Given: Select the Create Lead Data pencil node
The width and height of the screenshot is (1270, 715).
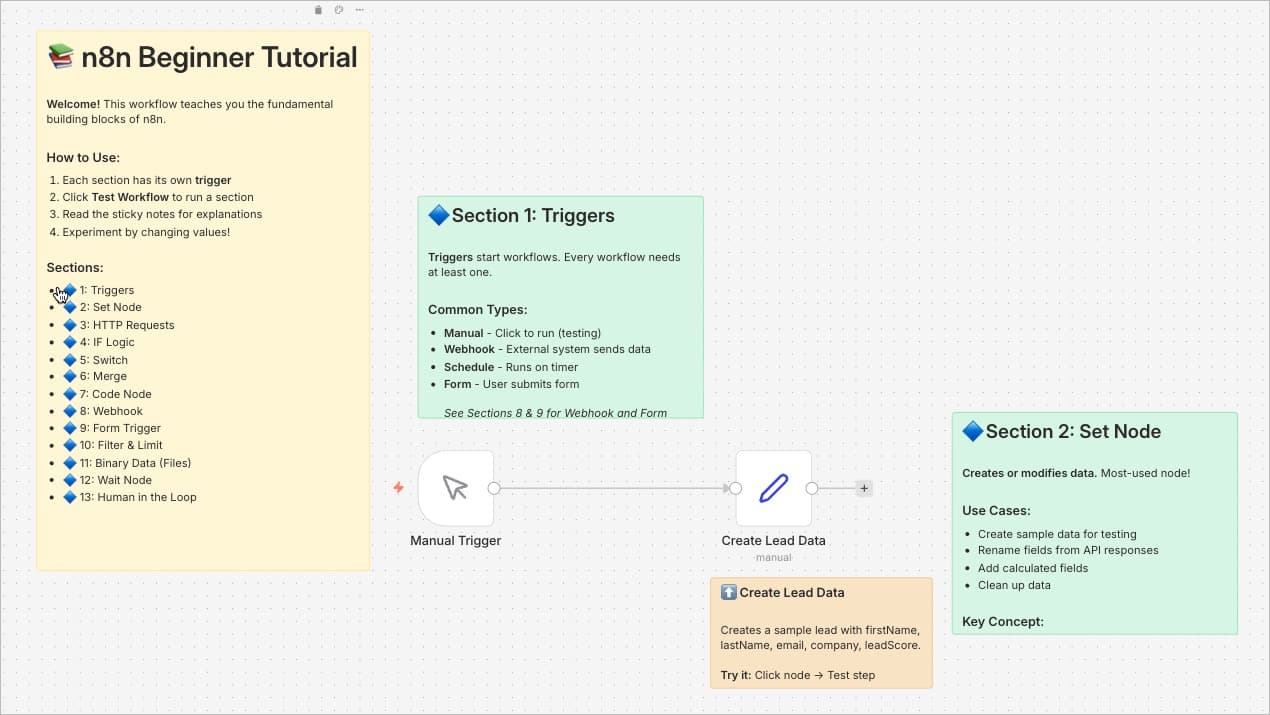Looking at the screenshot, I should coord(773,488).
